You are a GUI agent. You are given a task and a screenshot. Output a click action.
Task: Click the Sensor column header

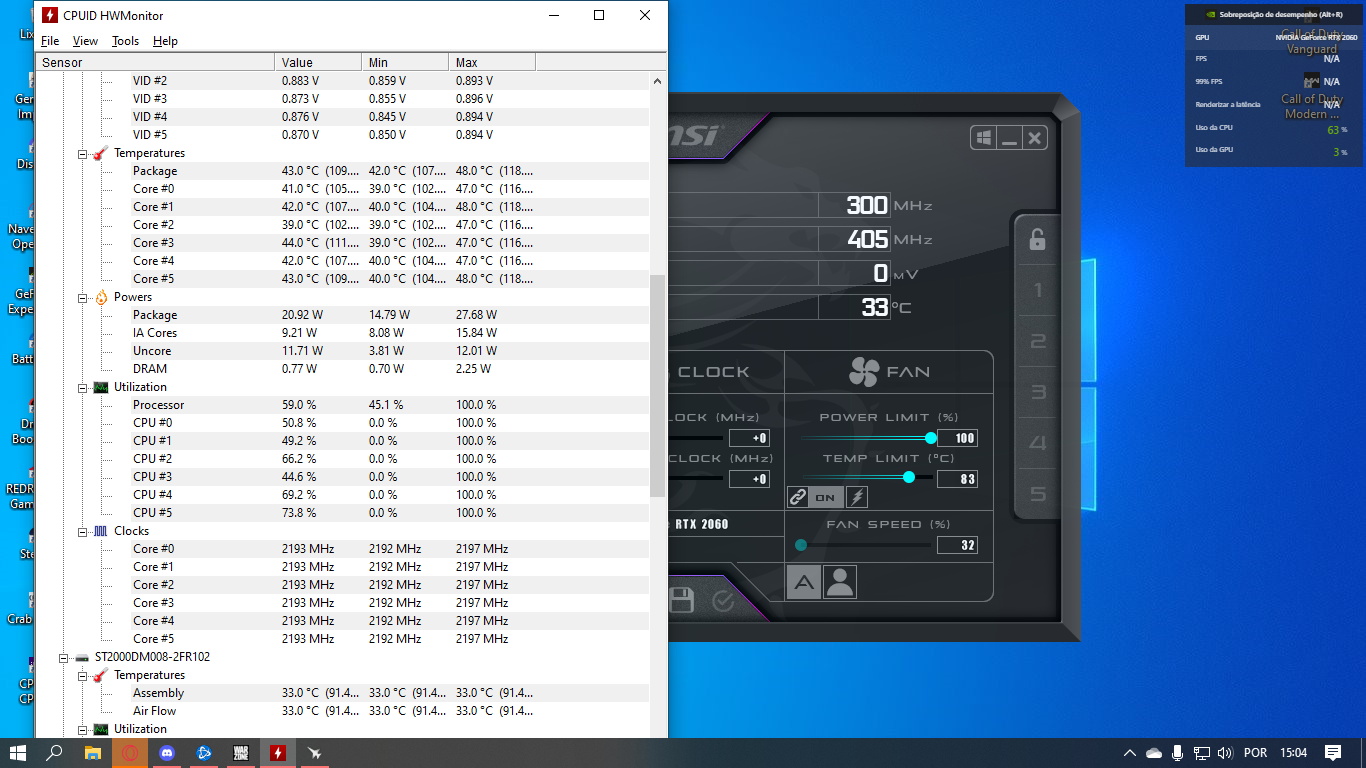(x=155, y=62)
